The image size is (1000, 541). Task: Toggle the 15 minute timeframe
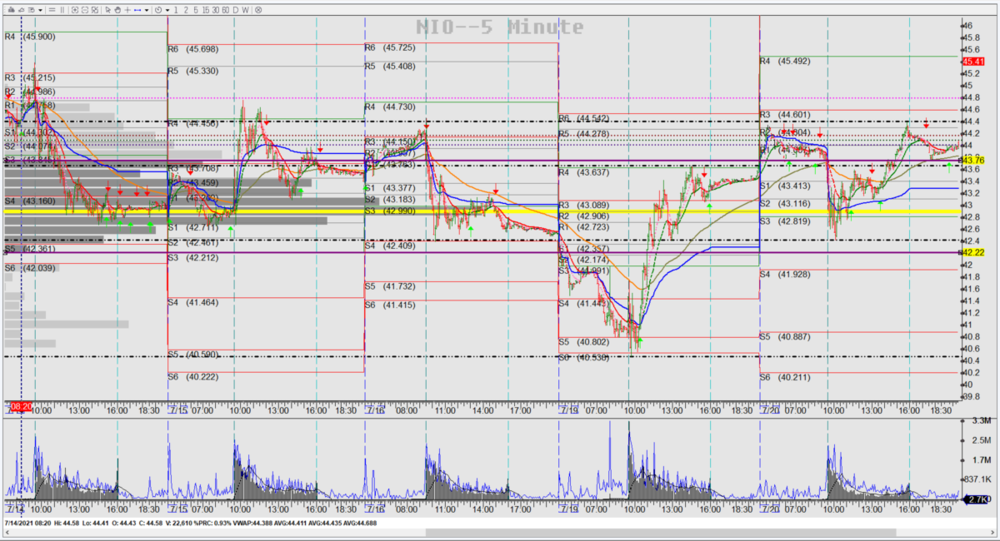(206, 10)
